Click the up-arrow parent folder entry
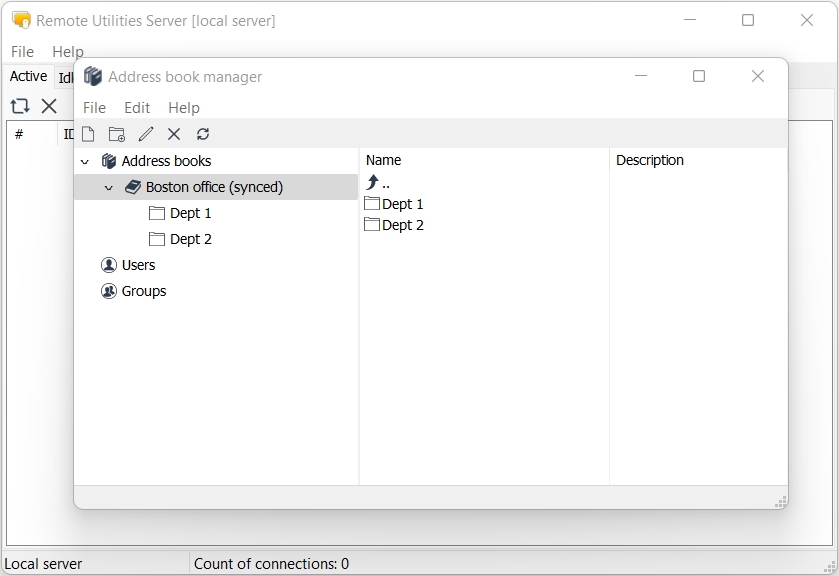This screenshot has width=839, height=576. coord(378,183)
